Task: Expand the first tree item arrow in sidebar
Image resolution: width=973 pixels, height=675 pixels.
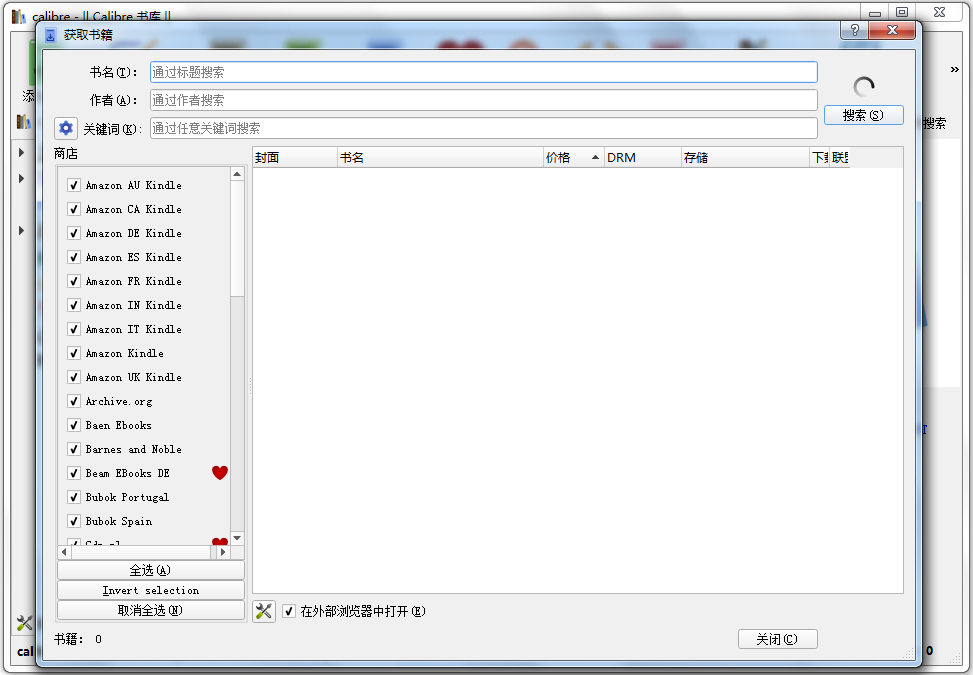Action: pyautogui.click(x=21, y=153)
